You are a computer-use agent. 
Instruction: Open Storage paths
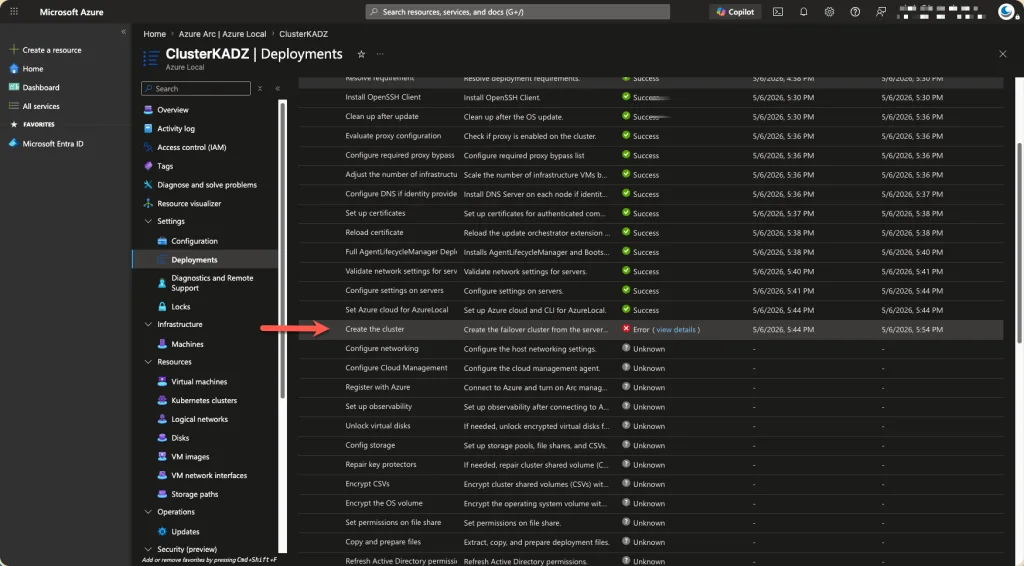click(195, 495)
